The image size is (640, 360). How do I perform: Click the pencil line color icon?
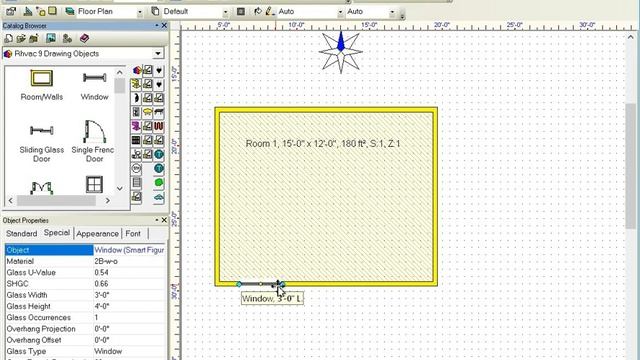269,11
